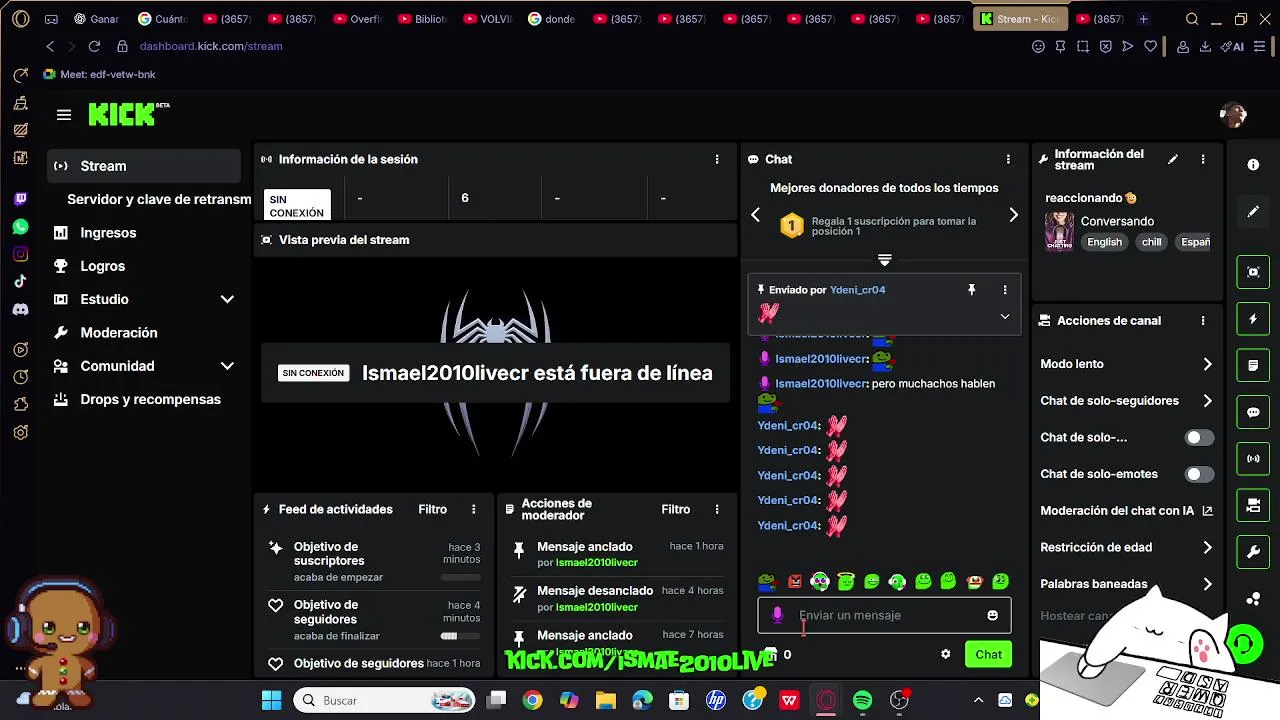Toggle stream preview widget in right sidebar

pos(1253,272)
